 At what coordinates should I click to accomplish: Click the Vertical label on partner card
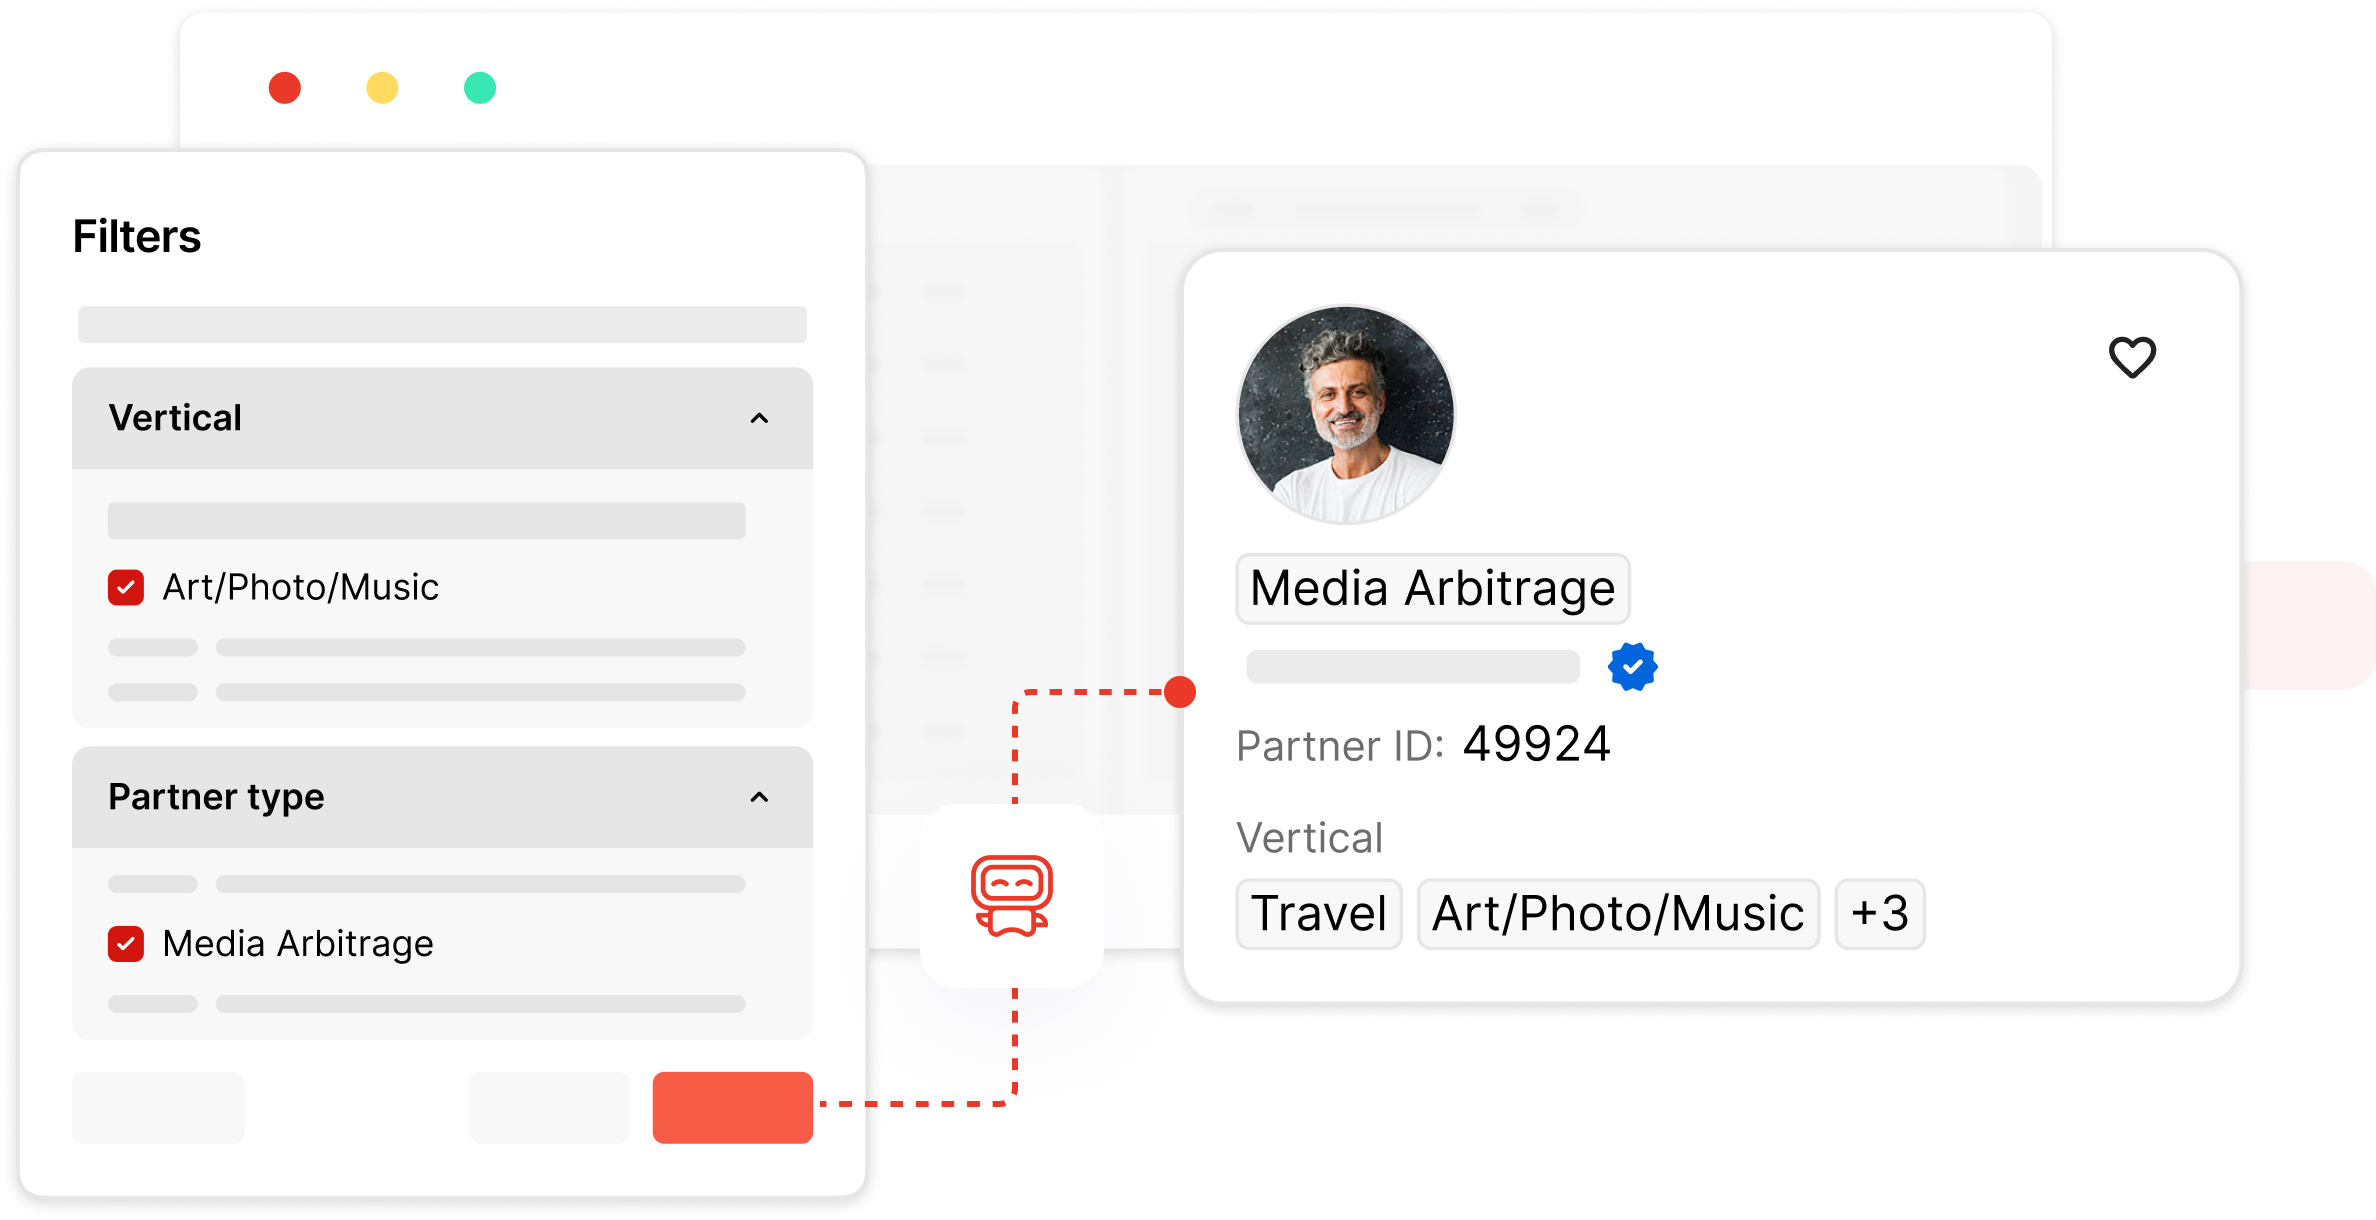tap(1309, 838)
